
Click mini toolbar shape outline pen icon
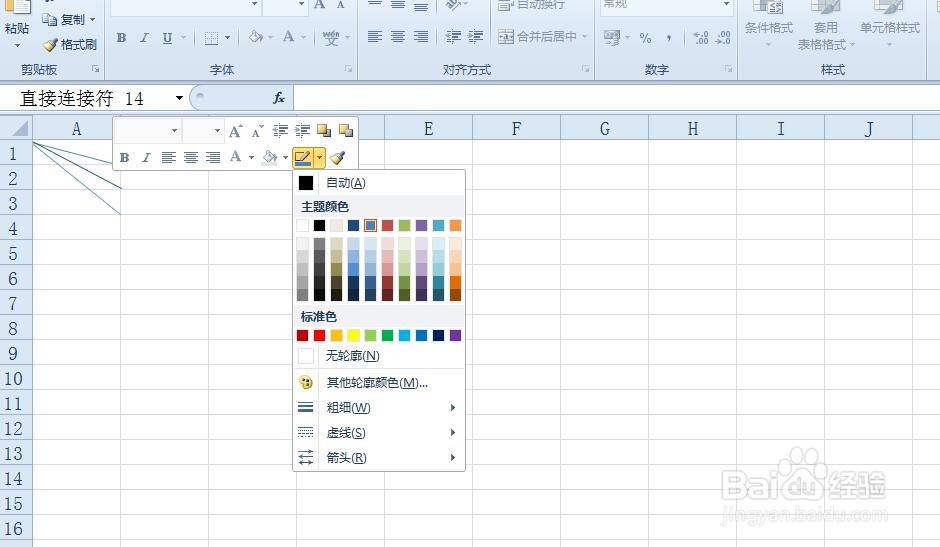tap(303, 158)
